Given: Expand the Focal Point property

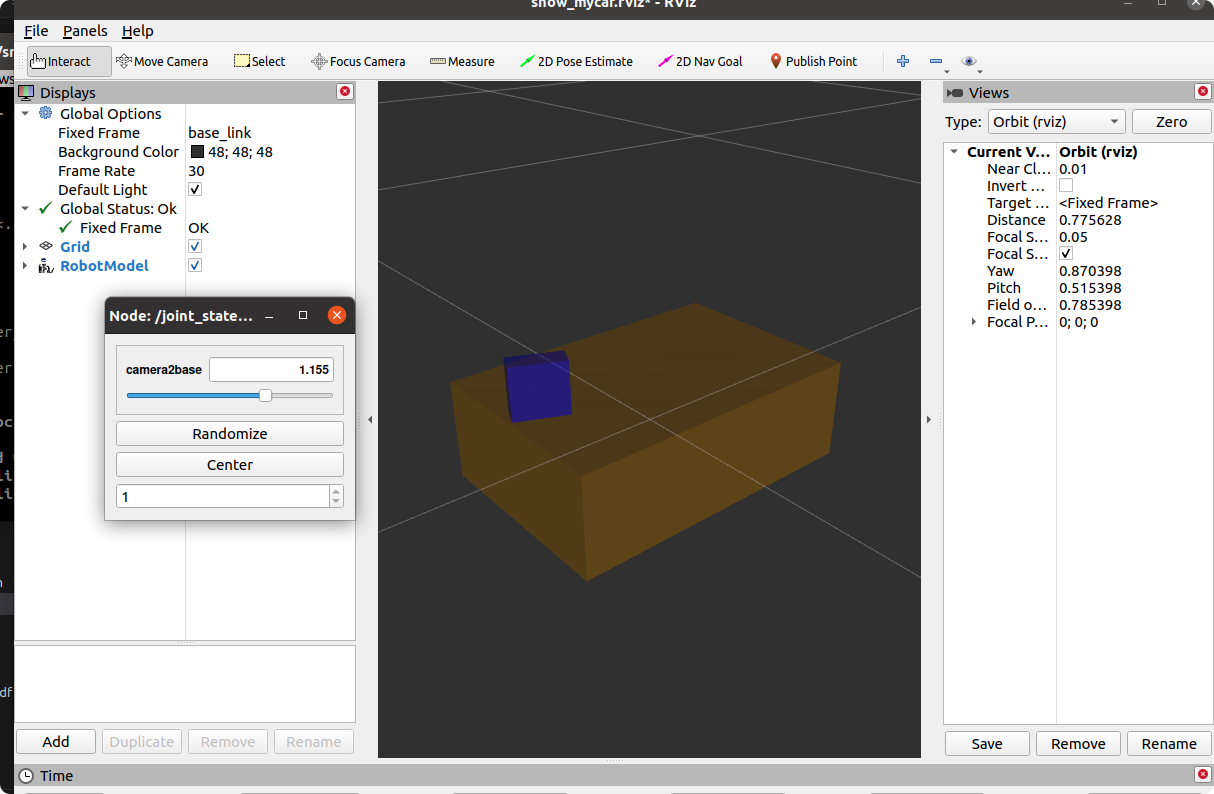Looking at the screenshot, I should [974, 322].
